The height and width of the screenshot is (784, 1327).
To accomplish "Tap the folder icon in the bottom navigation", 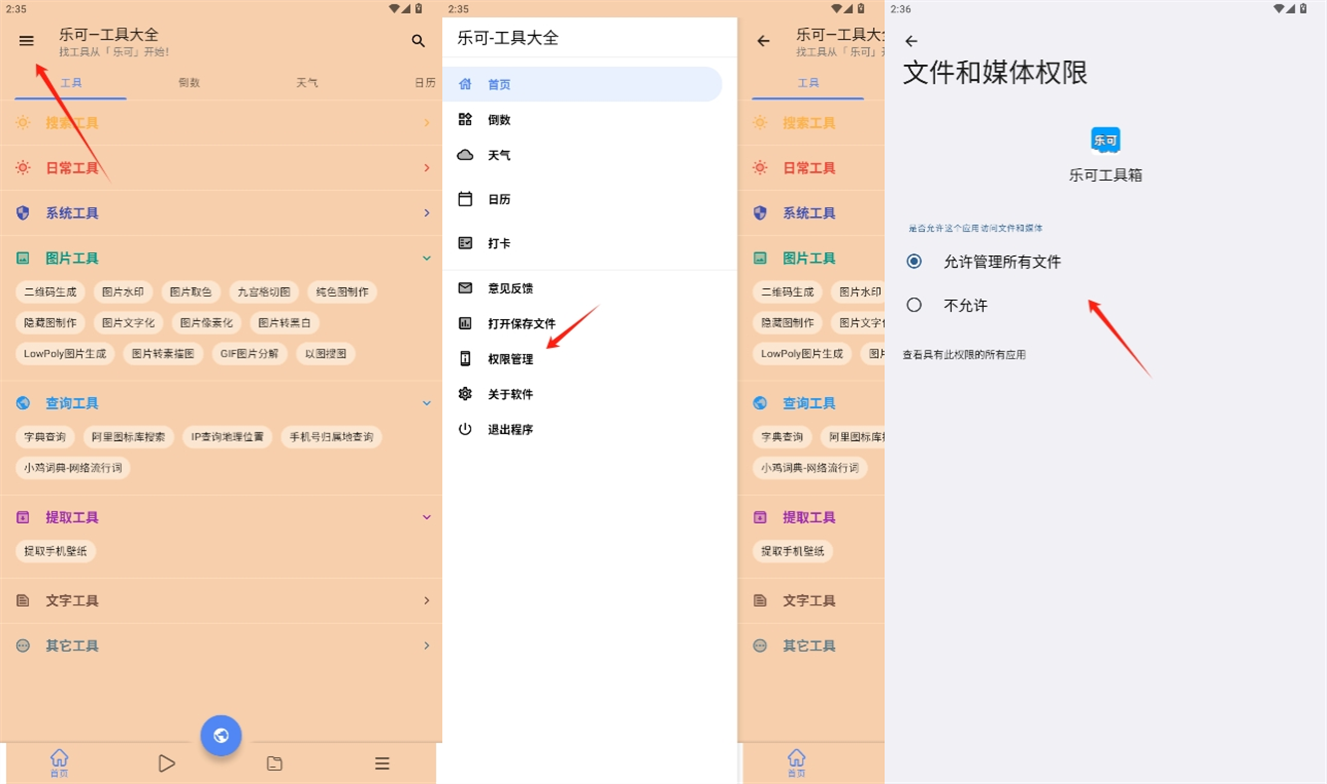I will [x=274, y=764].
